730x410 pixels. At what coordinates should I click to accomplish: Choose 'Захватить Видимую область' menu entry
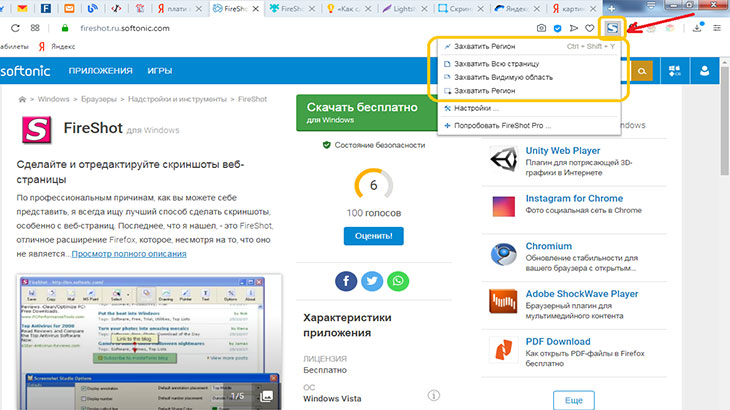(502, 77)
